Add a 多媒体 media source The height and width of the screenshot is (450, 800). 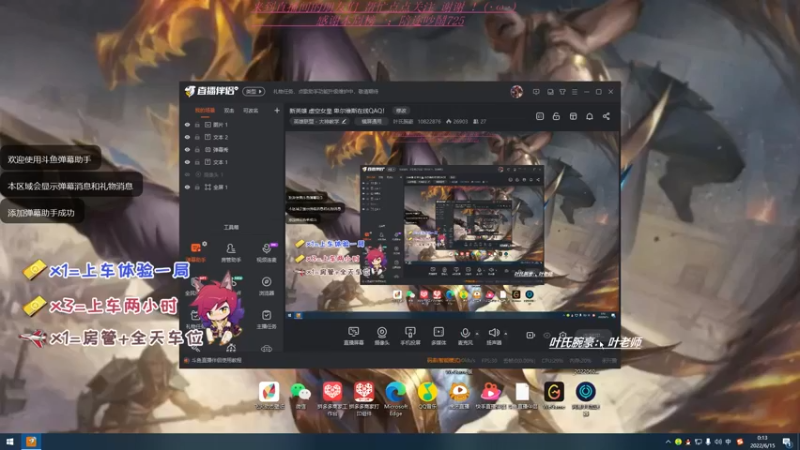[x=438, y=336]
